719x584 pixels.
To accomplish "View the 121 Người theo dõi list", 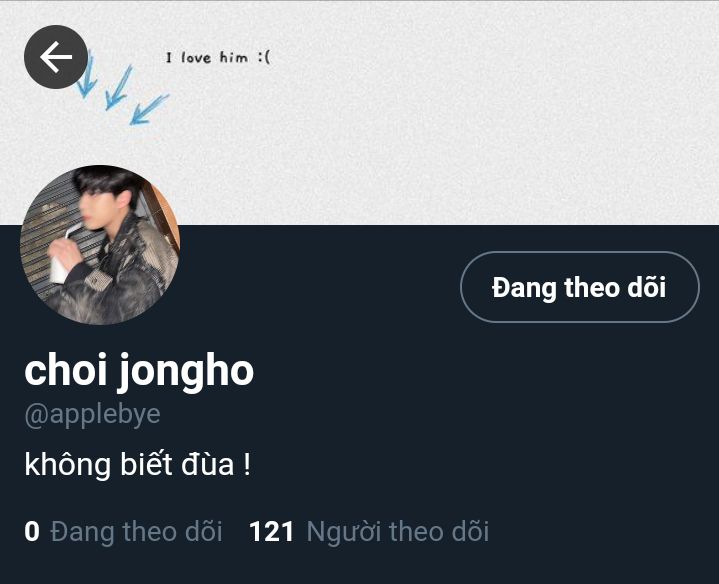I will click(369, 532).
